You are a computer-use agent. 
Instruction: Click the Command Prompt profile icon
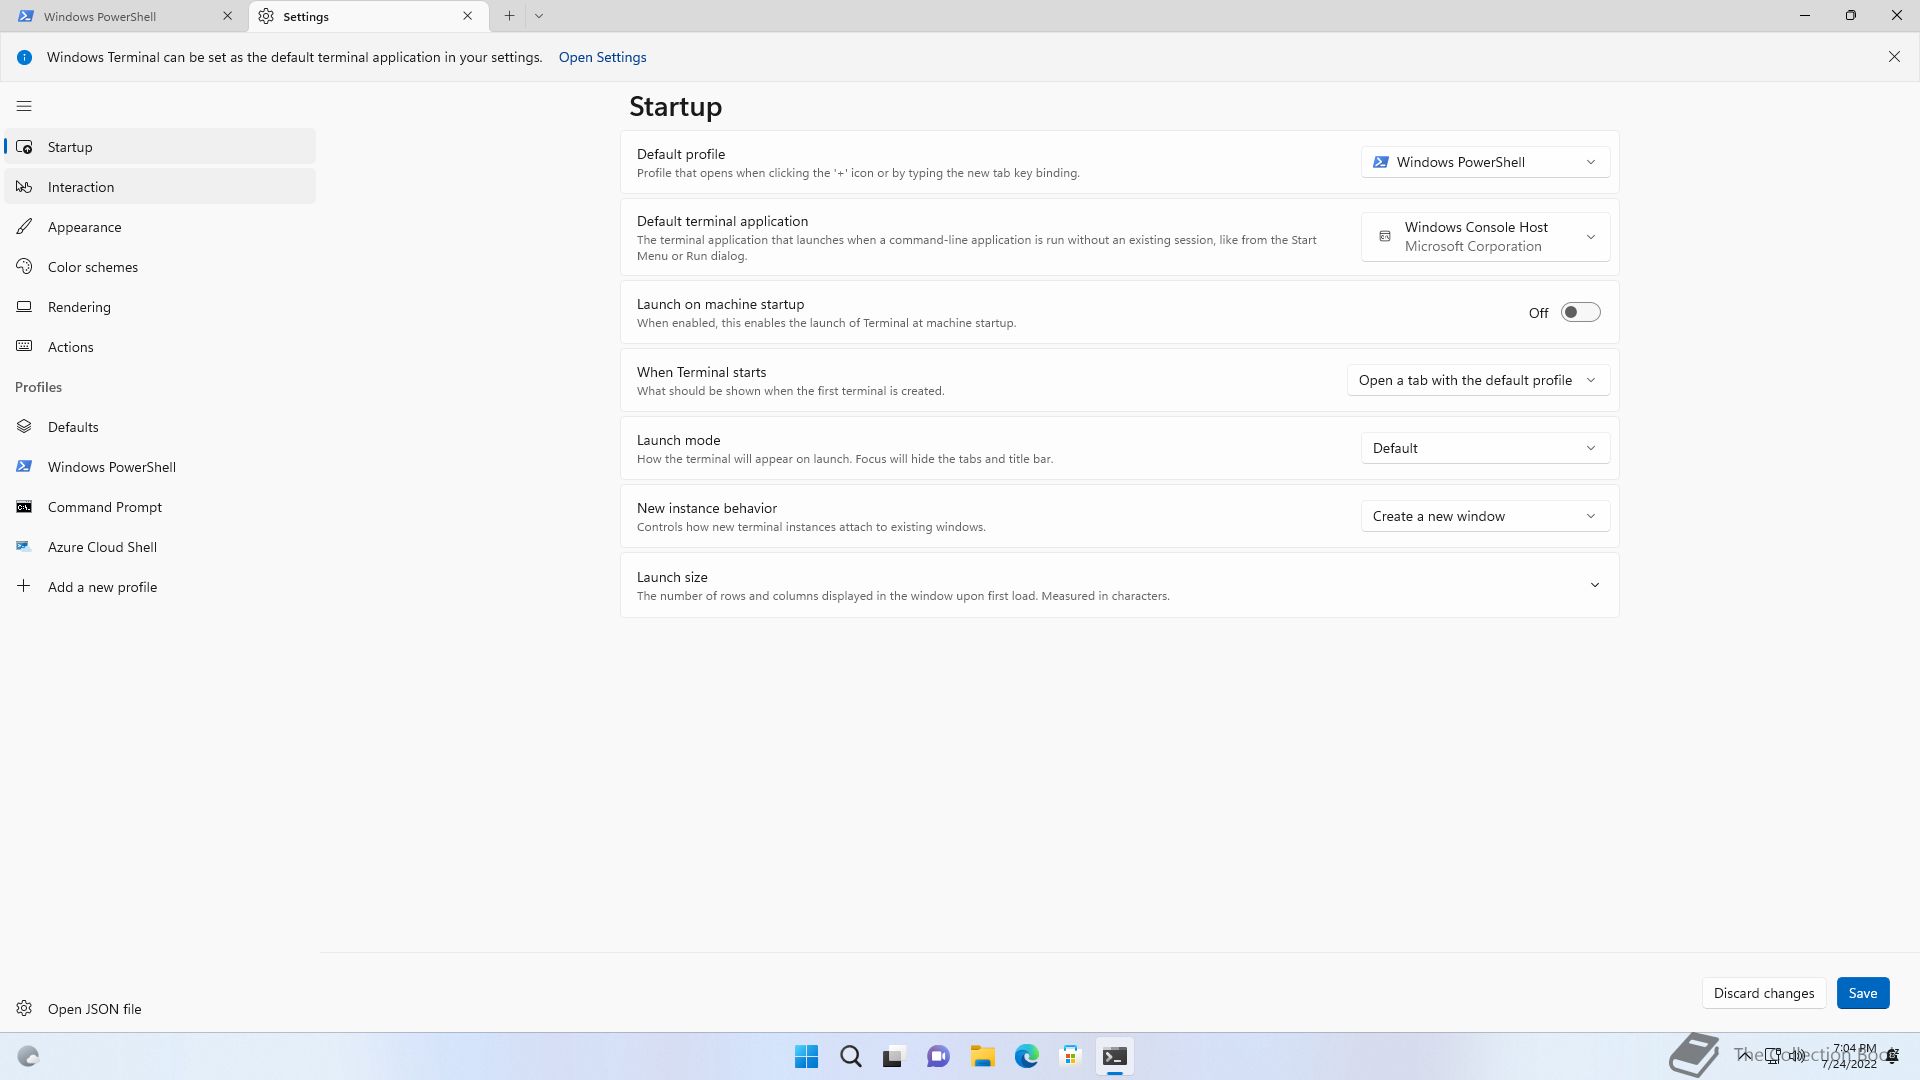click(24, 507)
